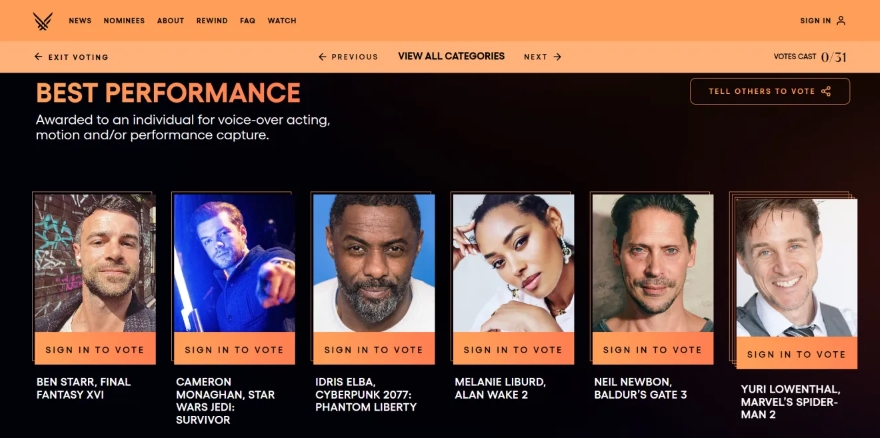The width and height of the screenshot is (880, 438).
Task: Select Neil Newbon's nominee photo
Action: click(x=653, y=262)
